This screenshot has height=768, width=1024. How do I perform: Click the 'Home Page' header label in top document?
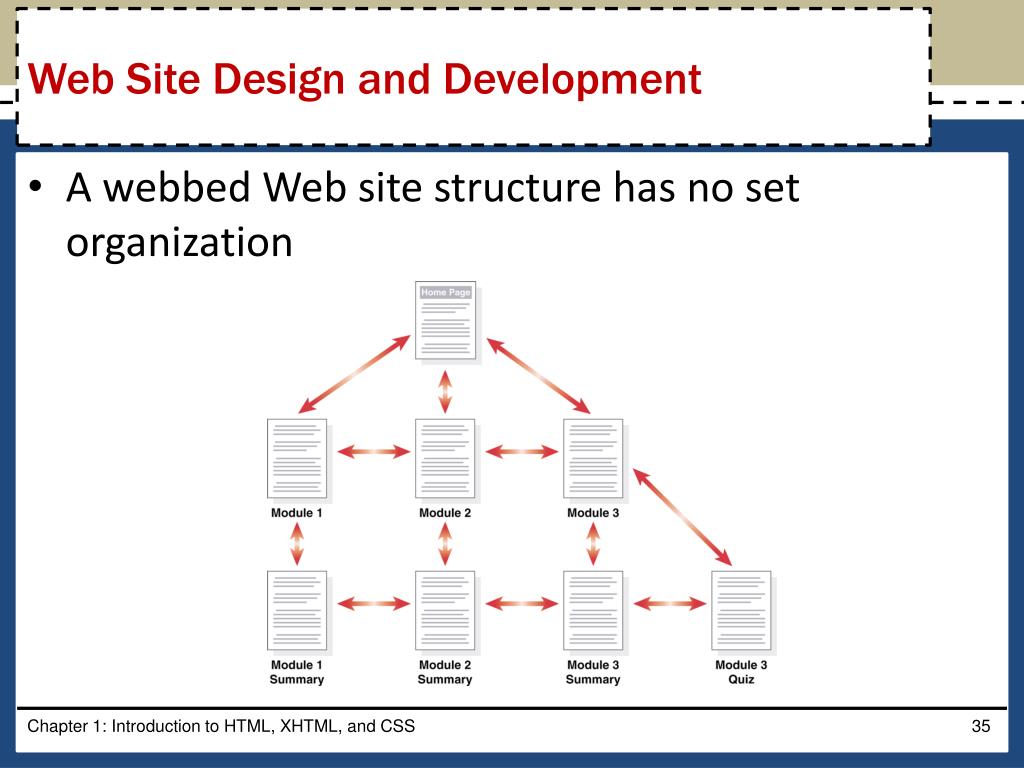click(445, 292)
